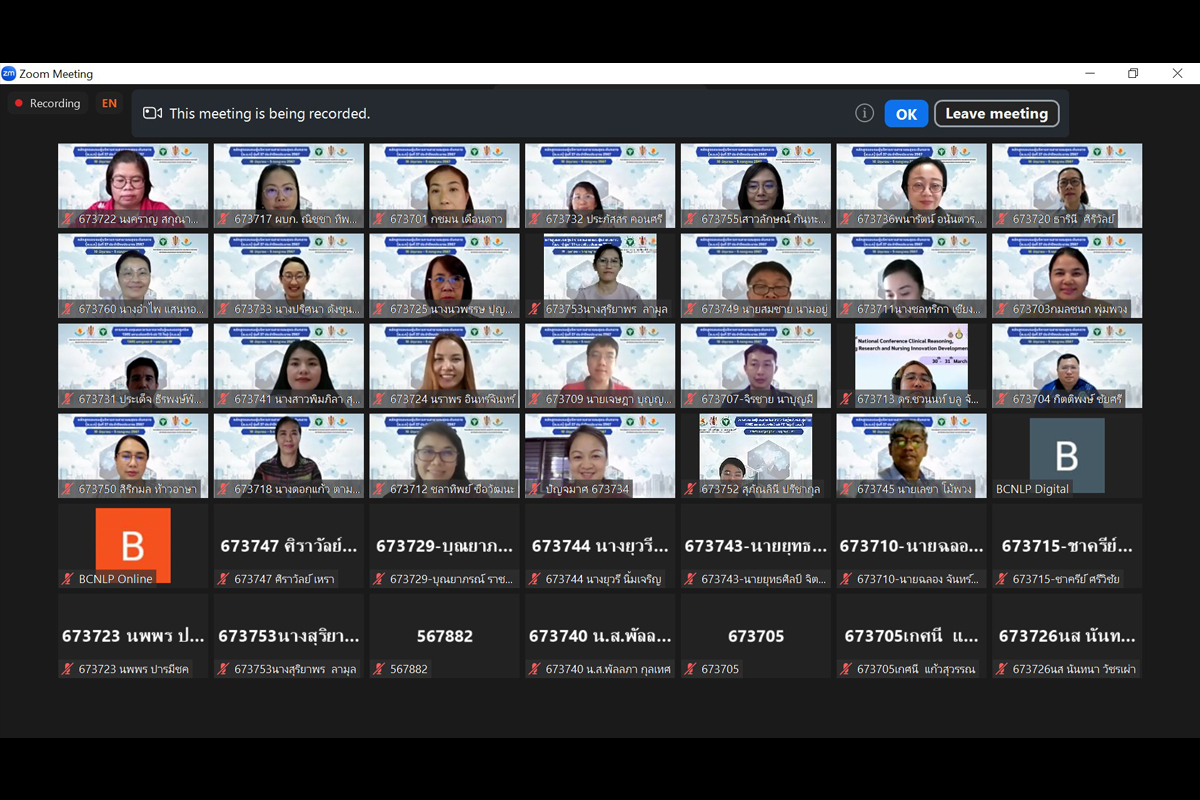The height and width of the screenshot is (800, 1200).
Task: Click the Leave meeting button
Action: click(996, 113)
